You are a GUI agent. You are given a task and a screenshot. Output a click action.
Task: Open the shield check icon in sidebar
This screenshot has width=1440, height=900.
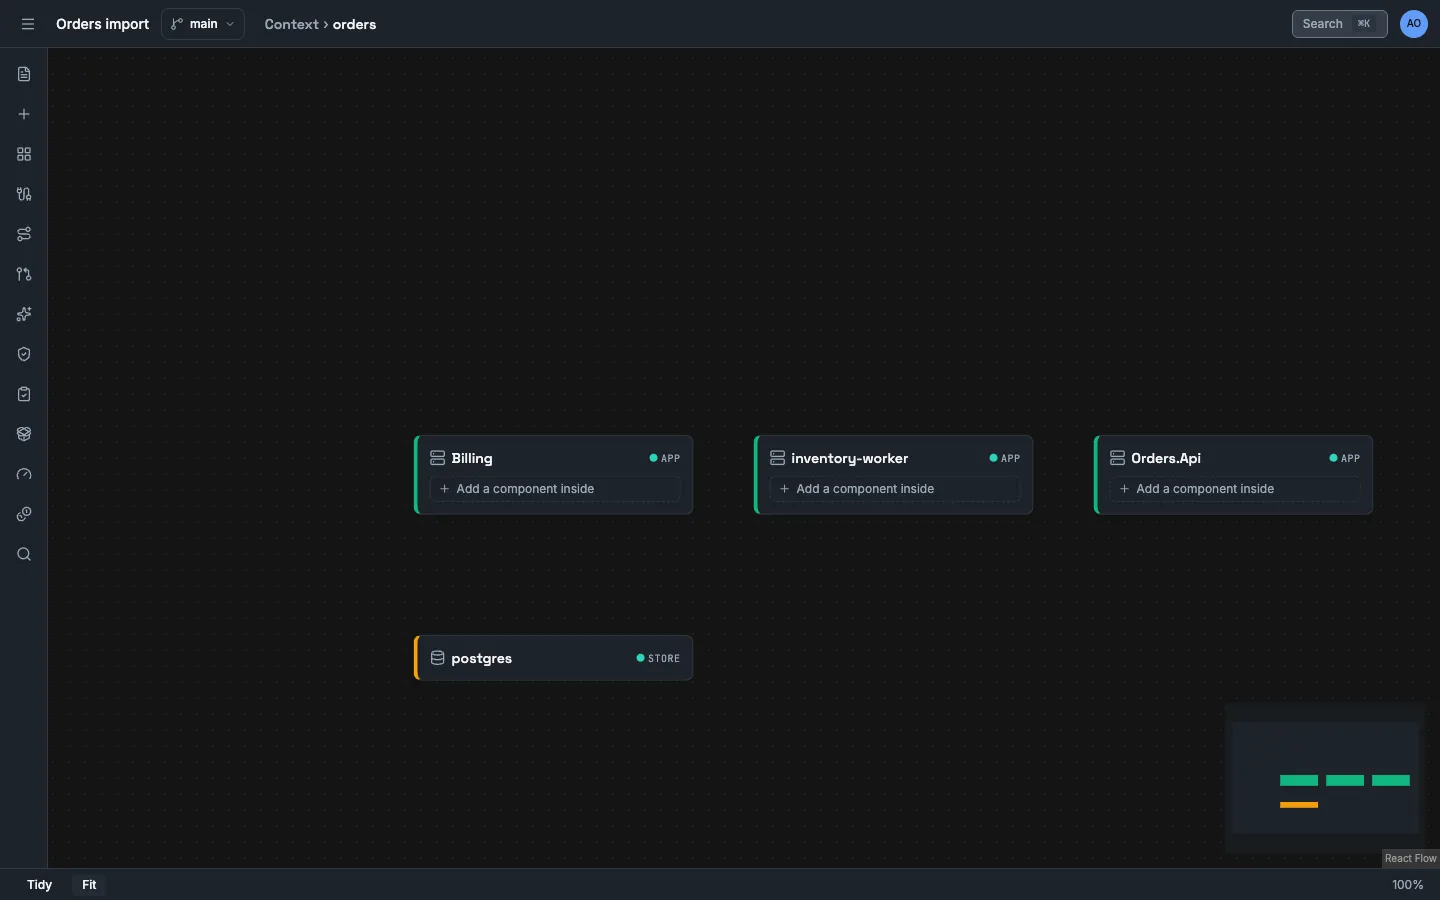(24, 354)
